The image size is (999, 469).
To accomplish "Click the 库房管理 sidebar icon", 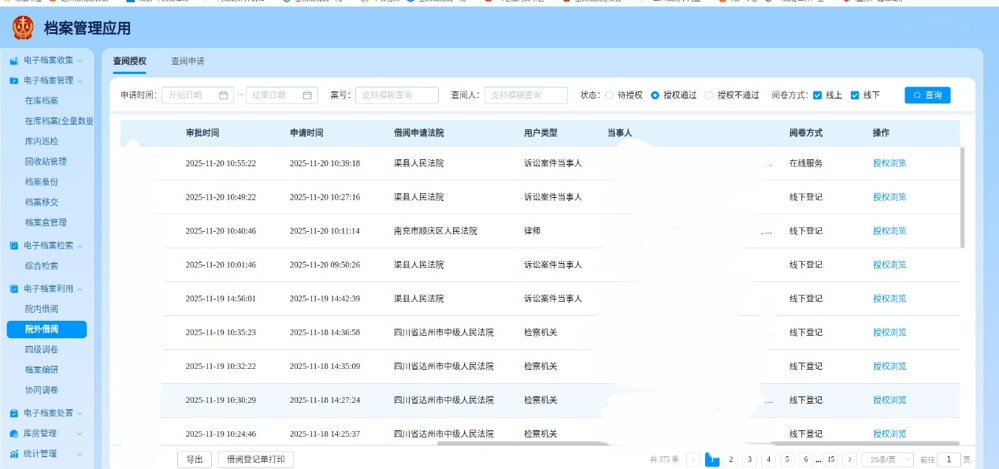I will [14, 434].
